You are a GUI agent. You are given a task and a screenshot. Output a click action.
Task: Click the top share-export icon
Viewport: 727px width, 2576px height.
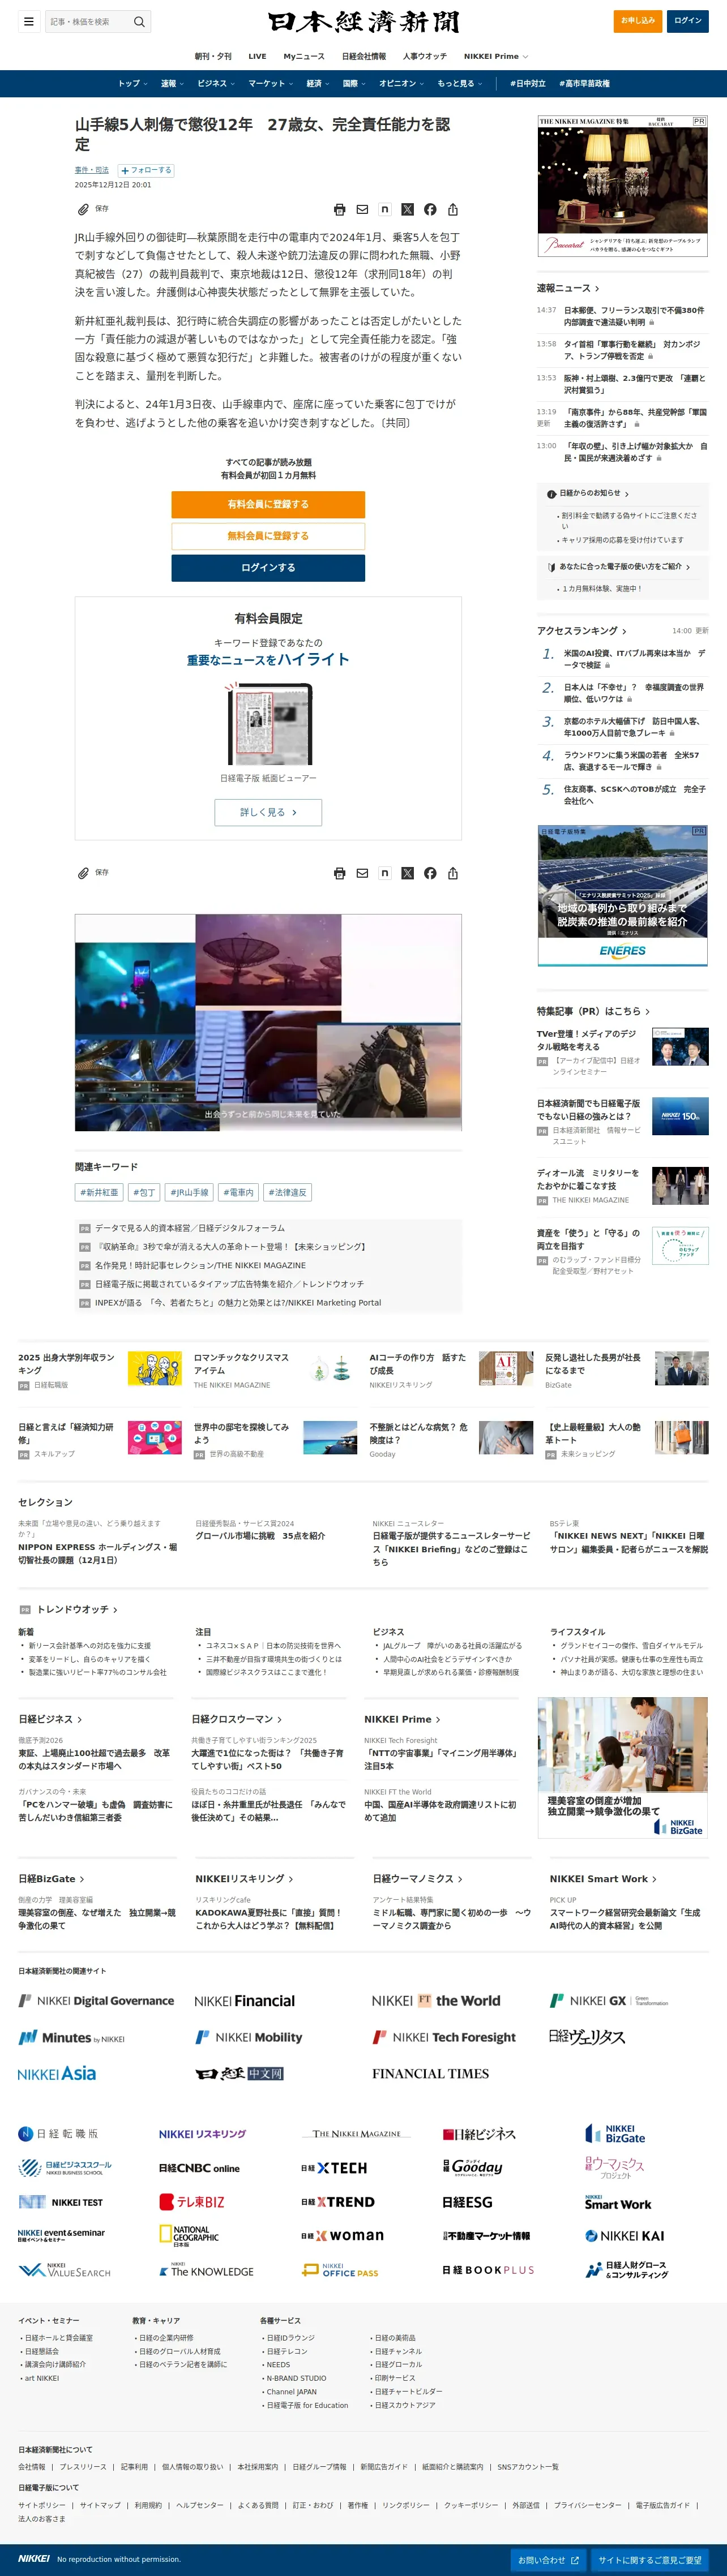(453, 209)
